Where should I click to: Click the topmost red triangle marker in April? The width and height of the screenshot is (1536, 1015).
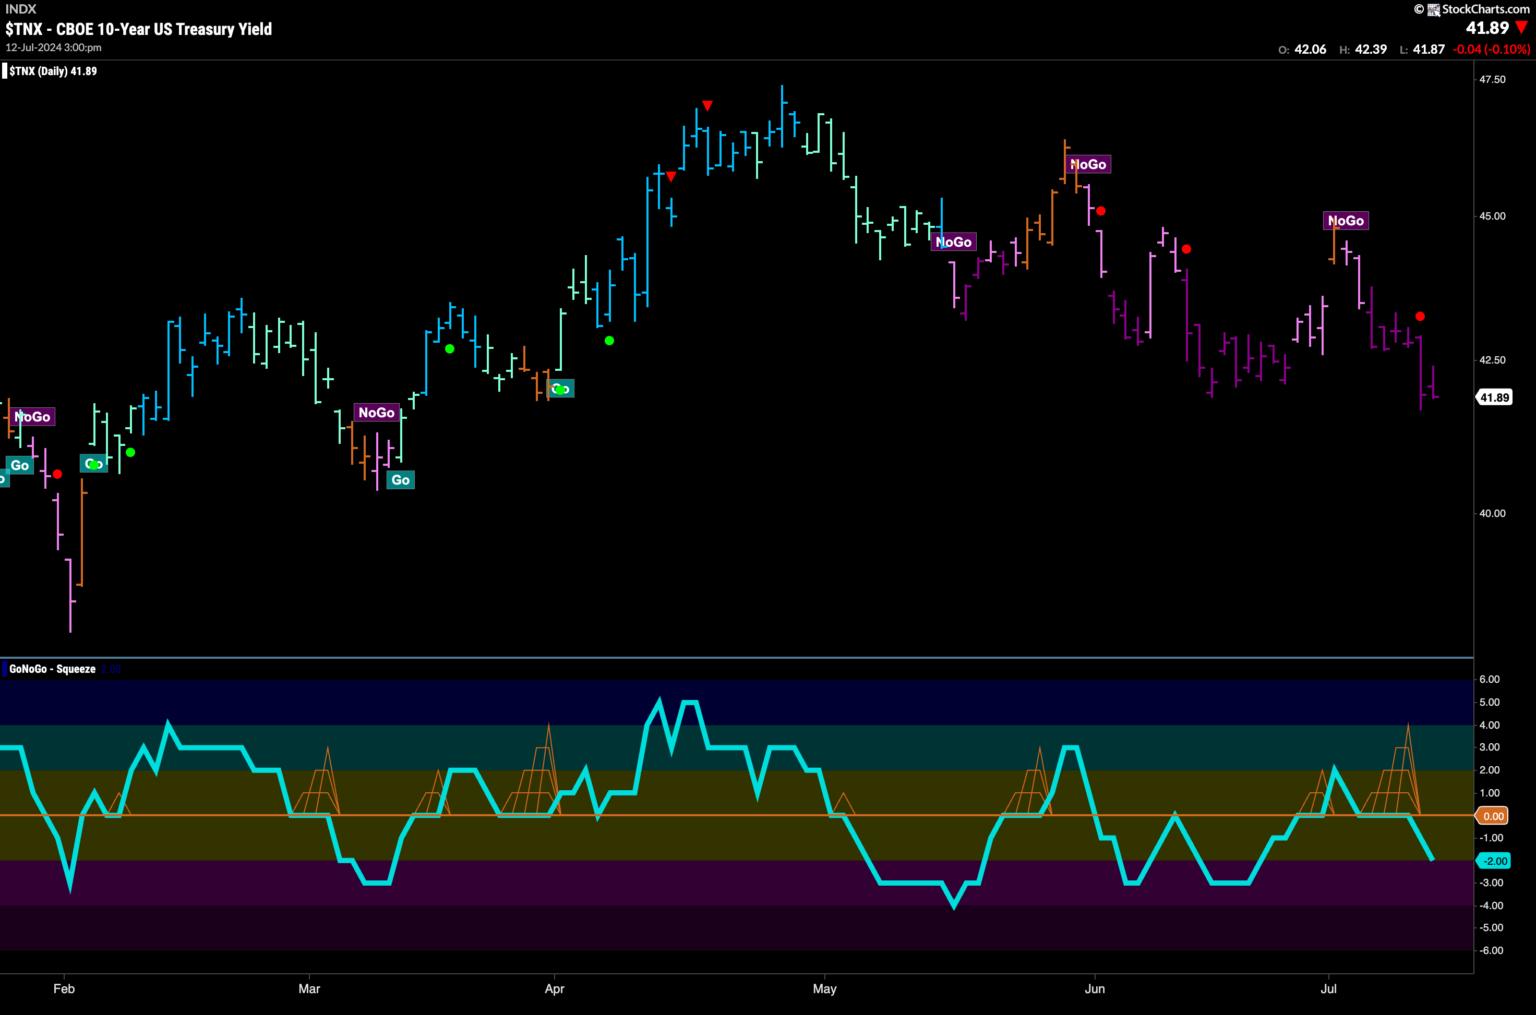707,105
